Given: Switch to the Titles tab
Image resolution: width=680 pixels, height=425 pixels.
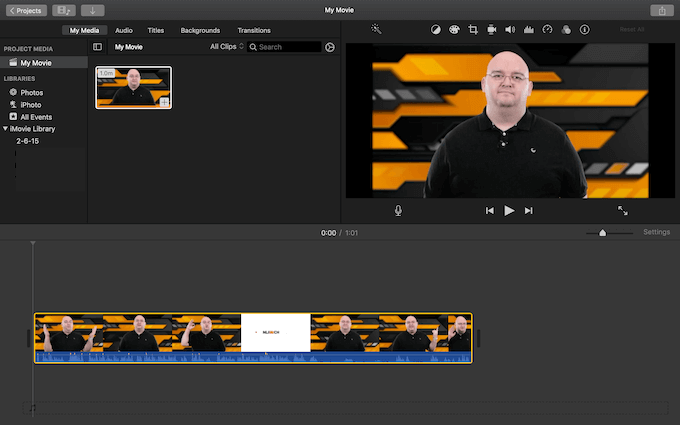Looking at the screenshot, I should 156,30.
